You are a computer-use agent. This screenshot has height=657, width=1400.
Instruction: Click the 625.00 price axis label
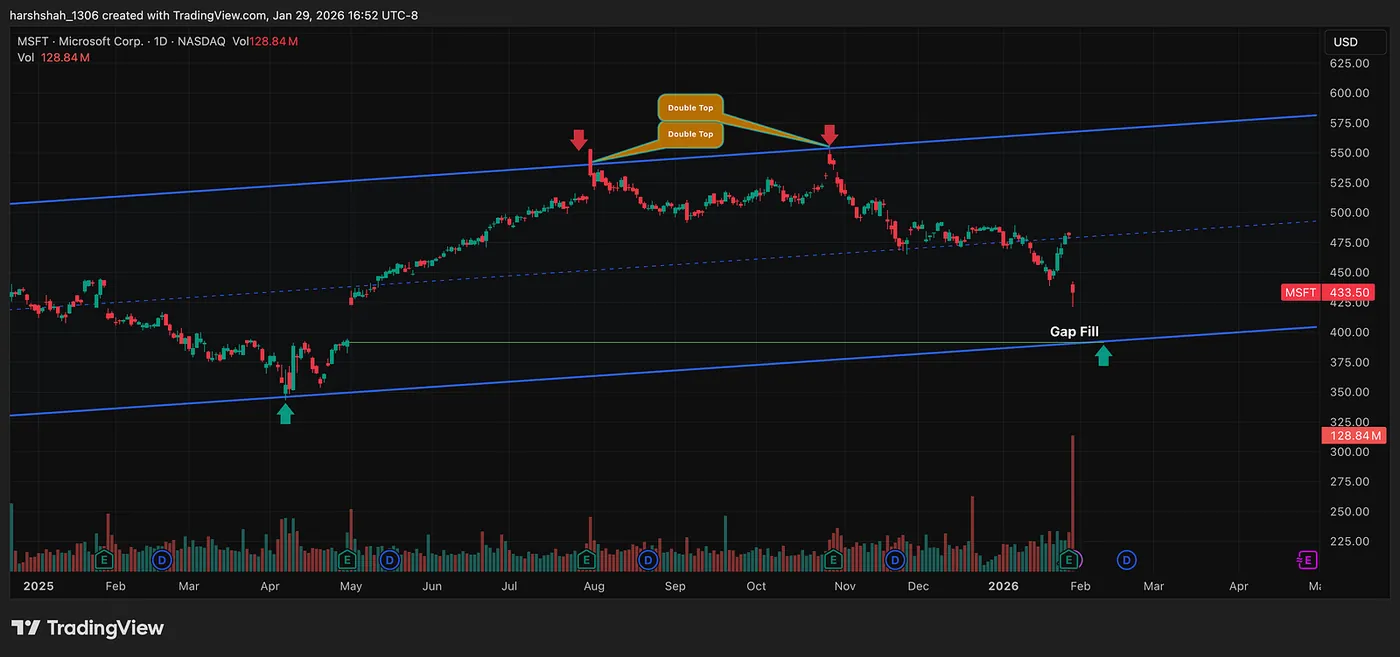pyautogui.click(x=1349, y=63)
